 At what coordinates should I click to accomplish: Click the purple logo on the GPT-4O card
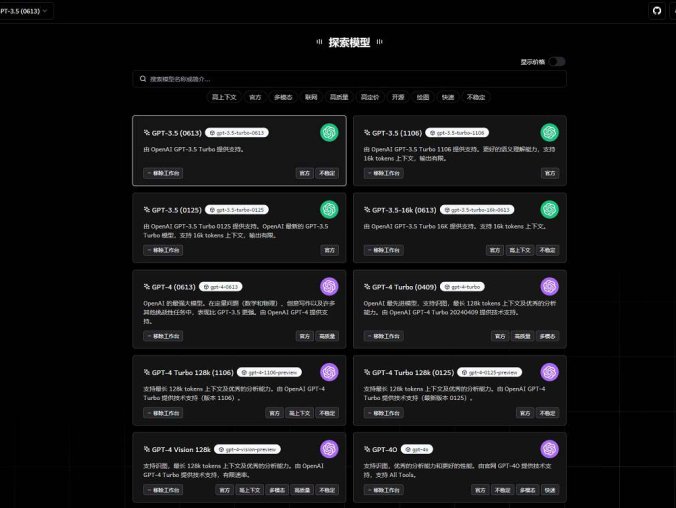(x=549, y=449)
